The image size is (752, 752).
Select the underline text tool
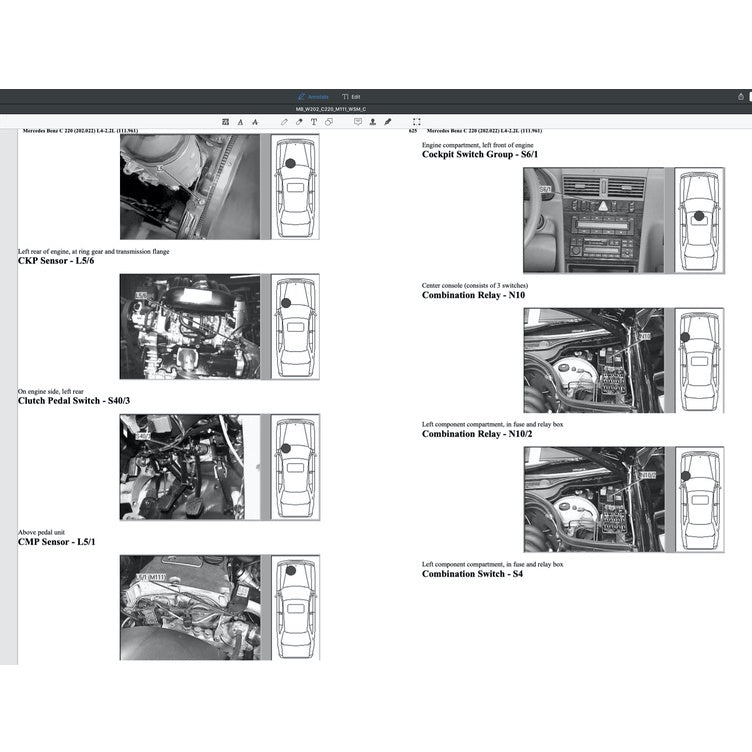[241, 121]
